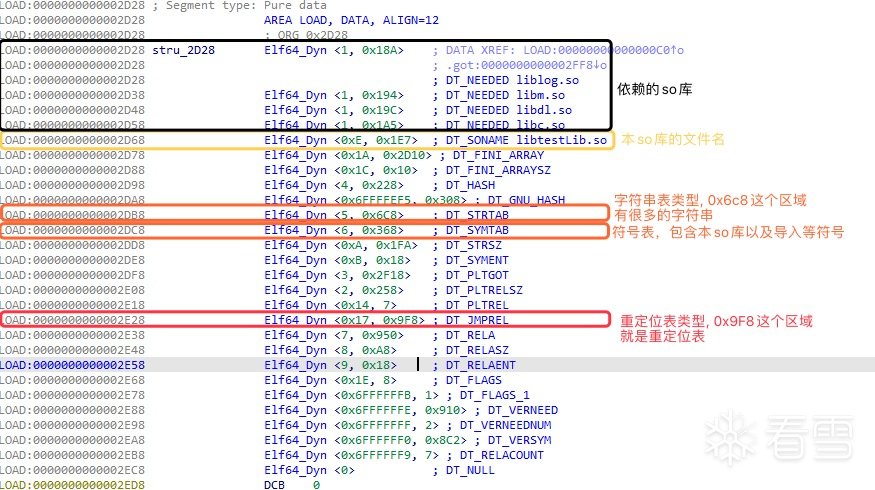This screenshot has height=490, width=875.
Task: Select the DT_HASH comment
Action: (x=470, y=185)
